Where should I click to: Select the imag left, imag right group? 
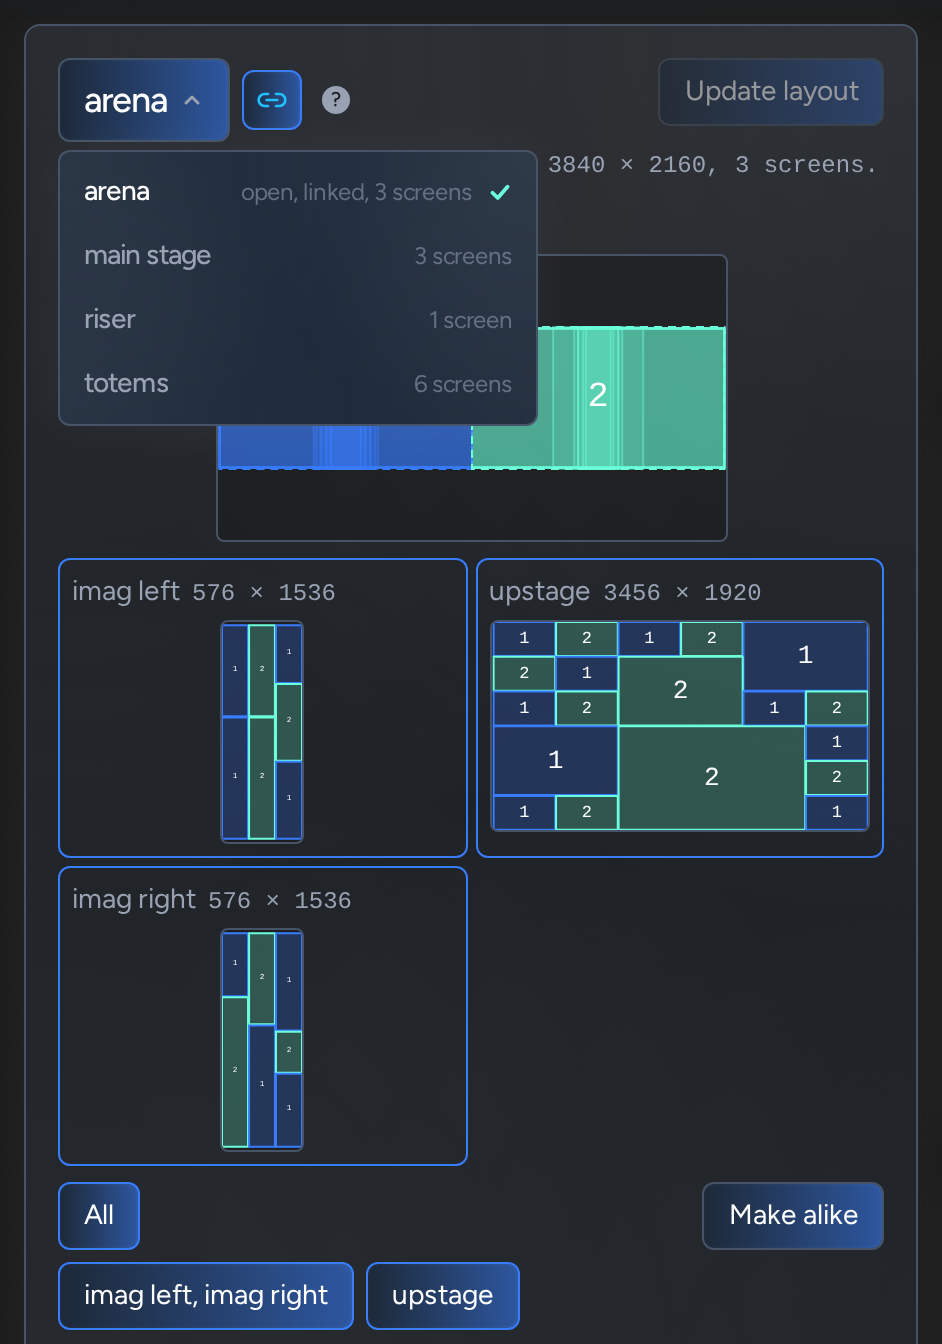pyautogui.click(x=206, y=1296)
